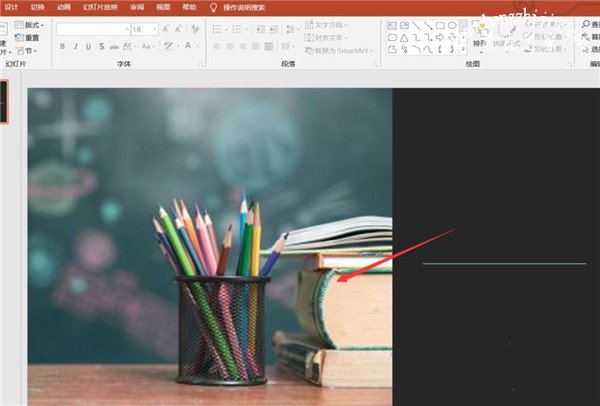Screen dimensions: 600x406
Task: Select the pencil holder photo on the slide
Action: point(210,247)
